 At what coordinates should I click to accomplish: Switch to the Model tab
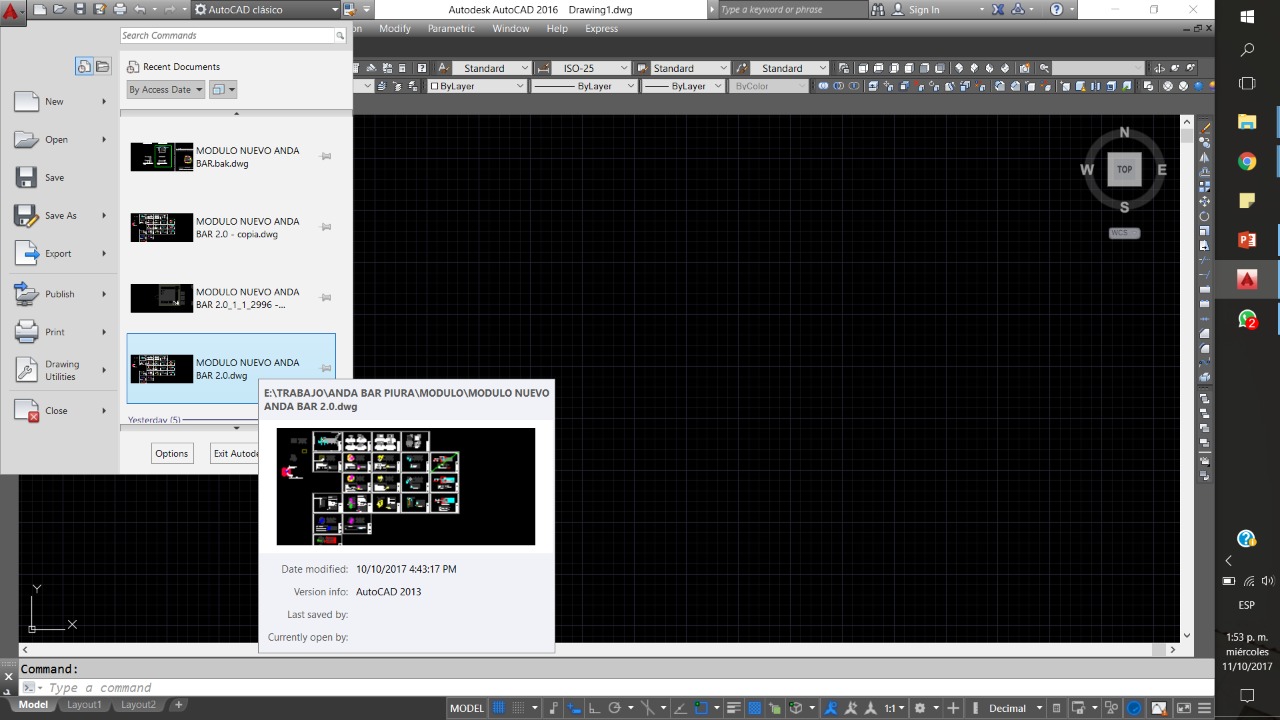pyautogui.click(x=33, y=705)
